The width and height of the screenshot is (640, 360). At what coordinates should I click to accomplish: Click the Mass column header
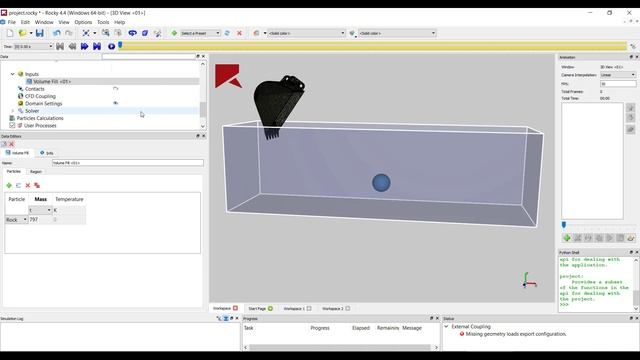coord(40,199)
